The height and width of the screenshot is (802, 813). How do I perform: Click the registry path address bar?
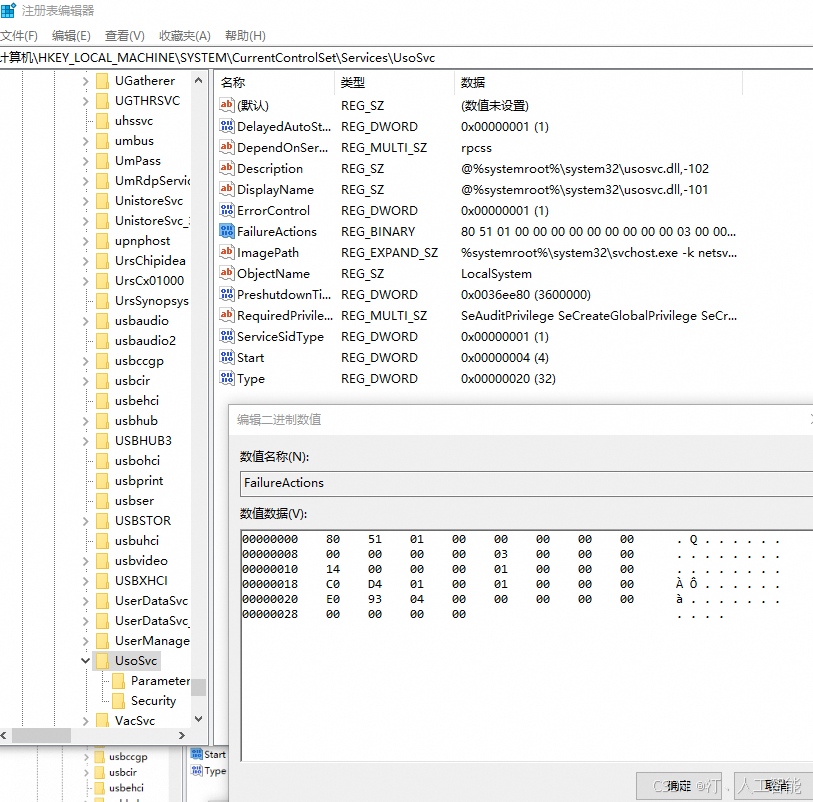pyautogui.click(x=406, y=58)
